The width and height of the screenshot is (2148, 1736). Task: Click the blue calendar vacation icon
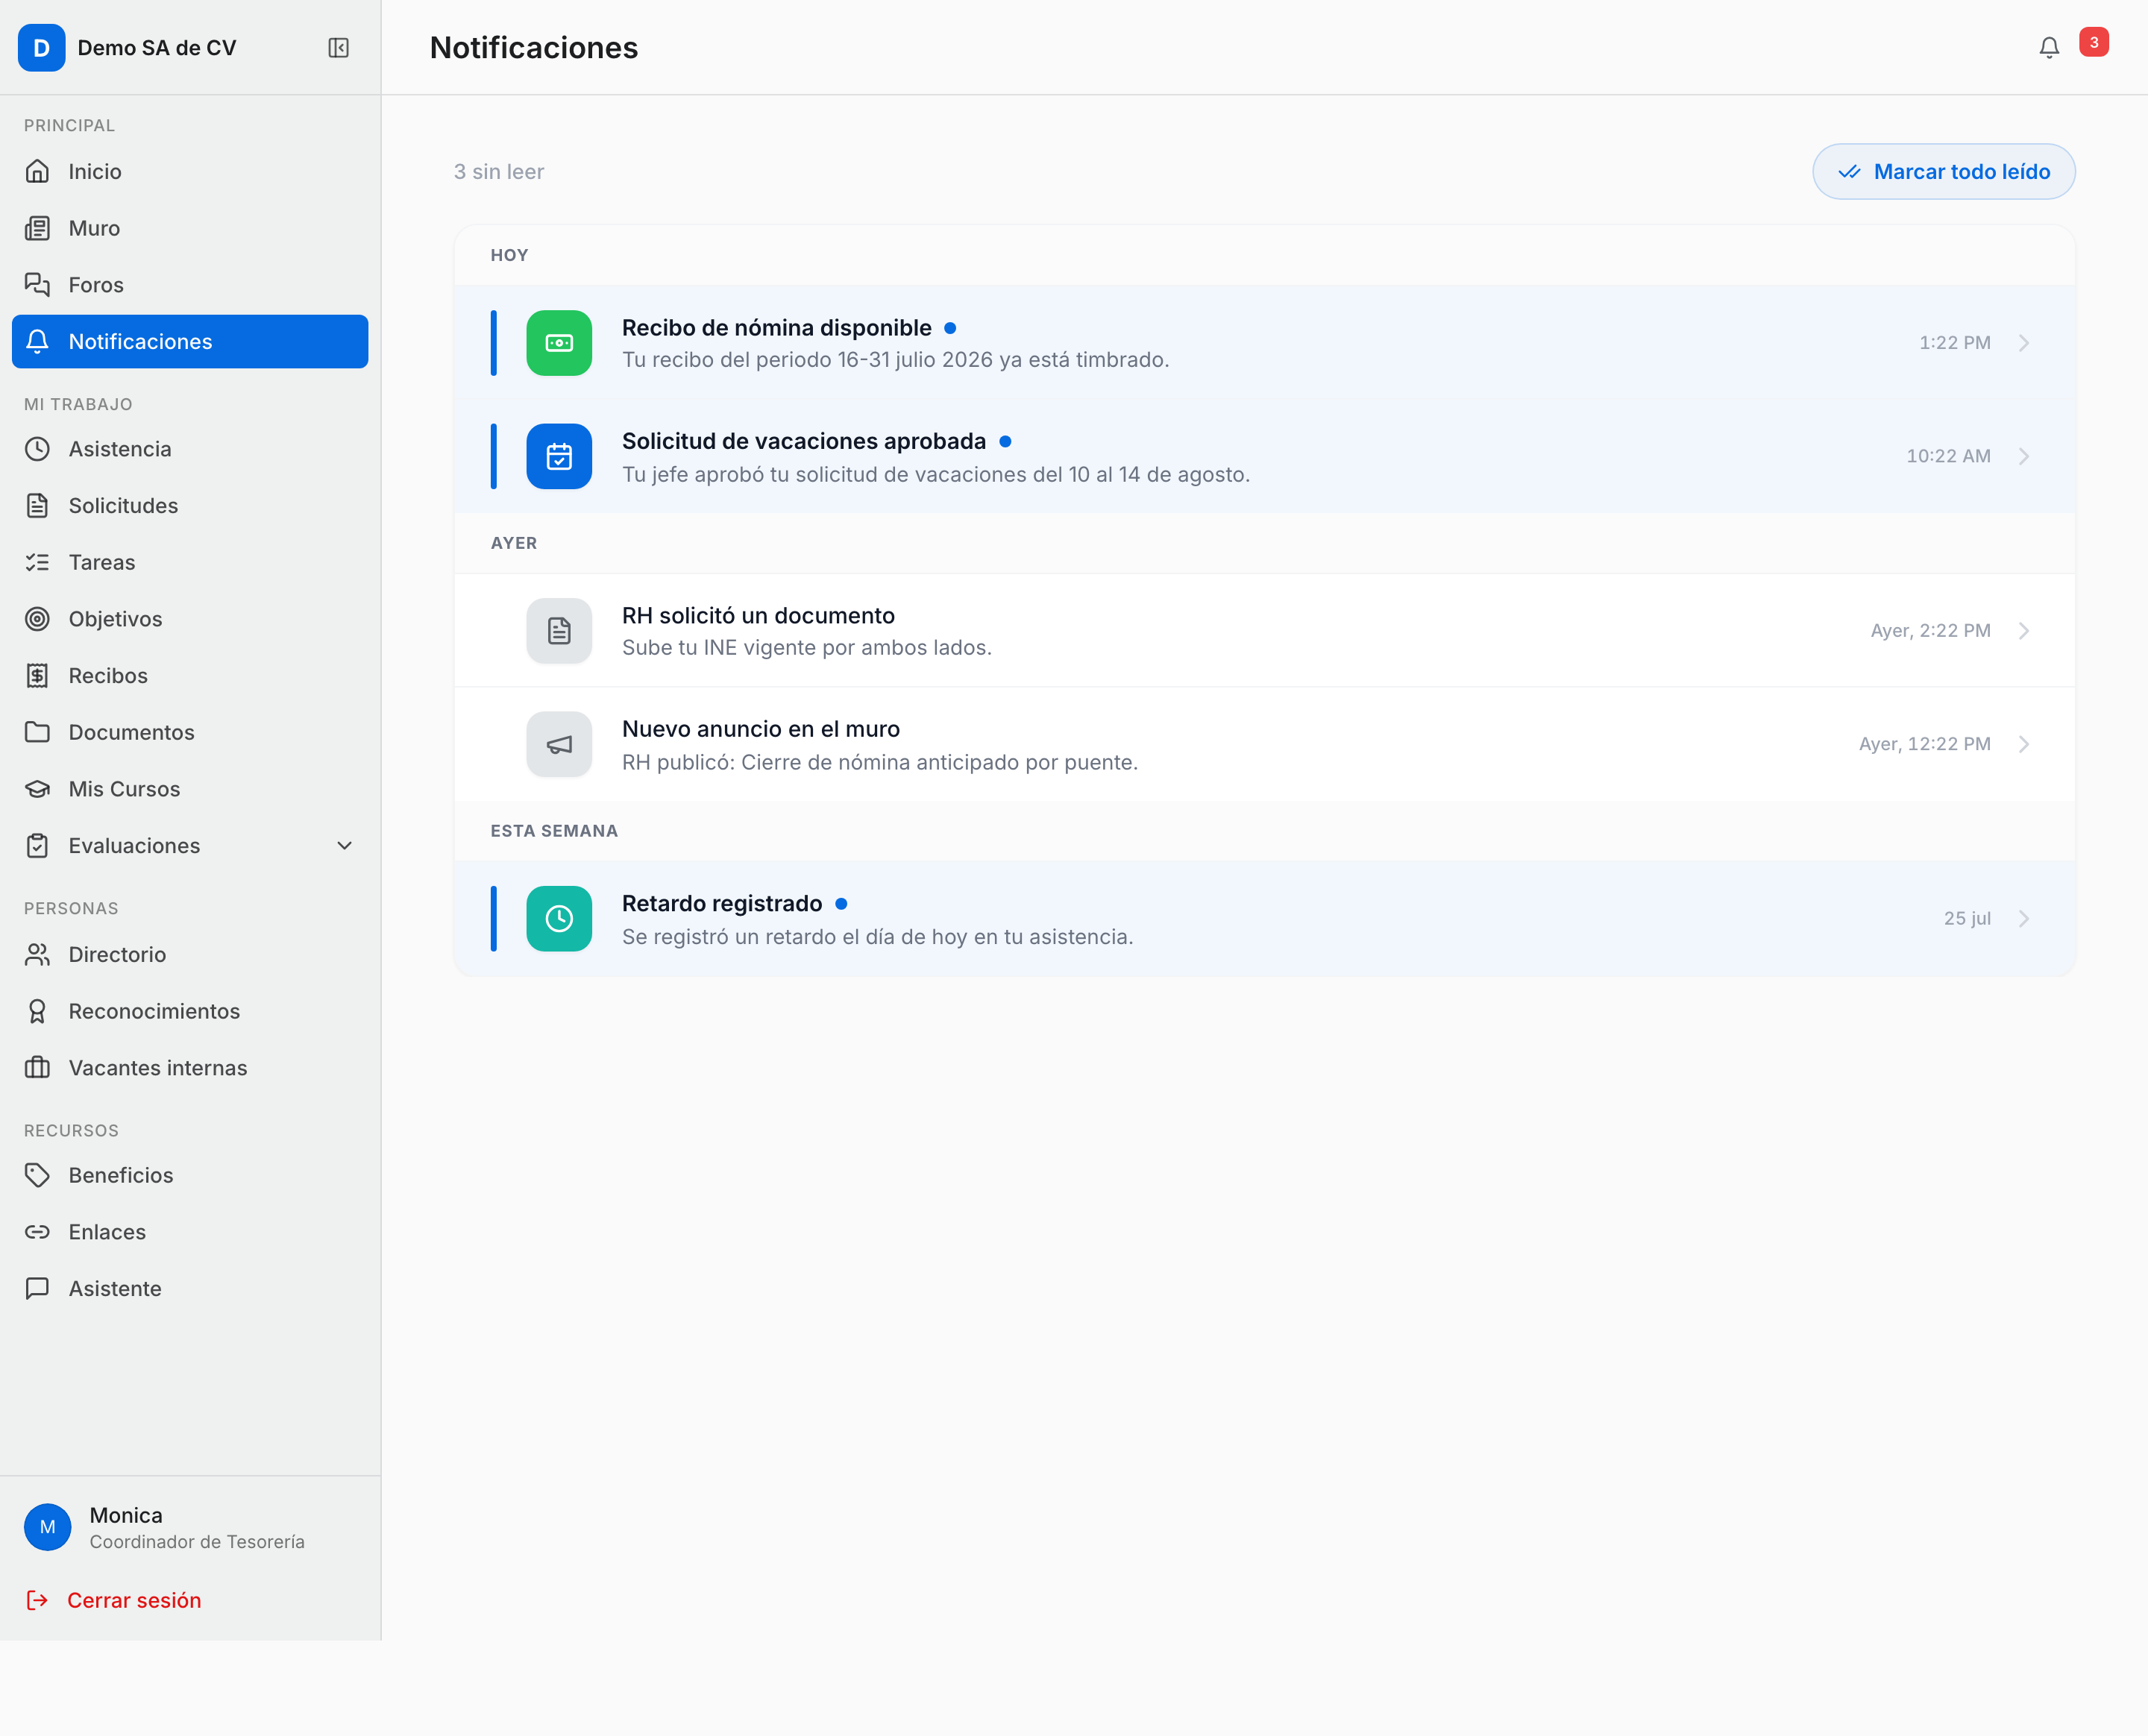(x=559, y=457)
